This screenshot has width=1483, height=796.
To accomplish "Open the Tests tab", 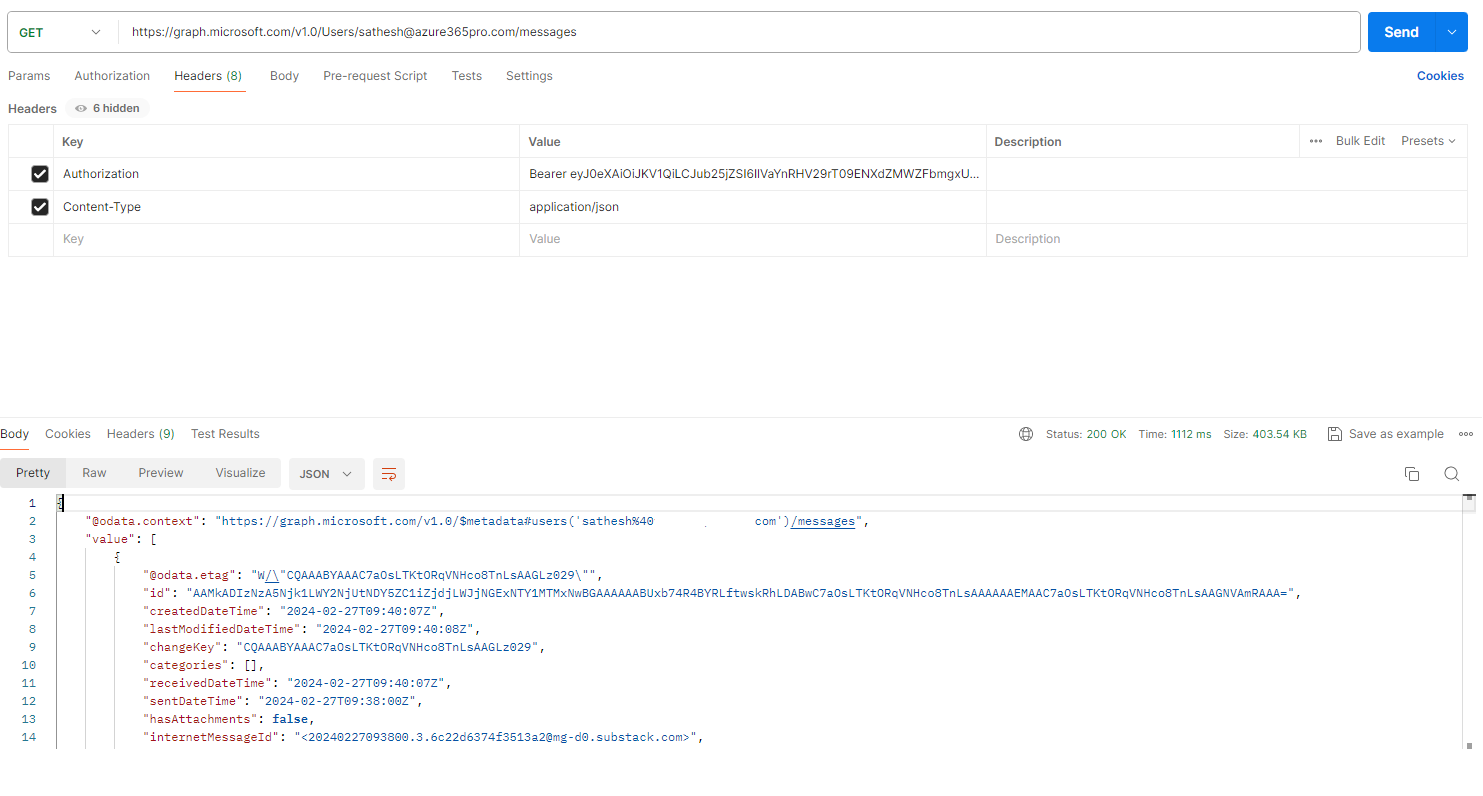I will coord(466,76).
